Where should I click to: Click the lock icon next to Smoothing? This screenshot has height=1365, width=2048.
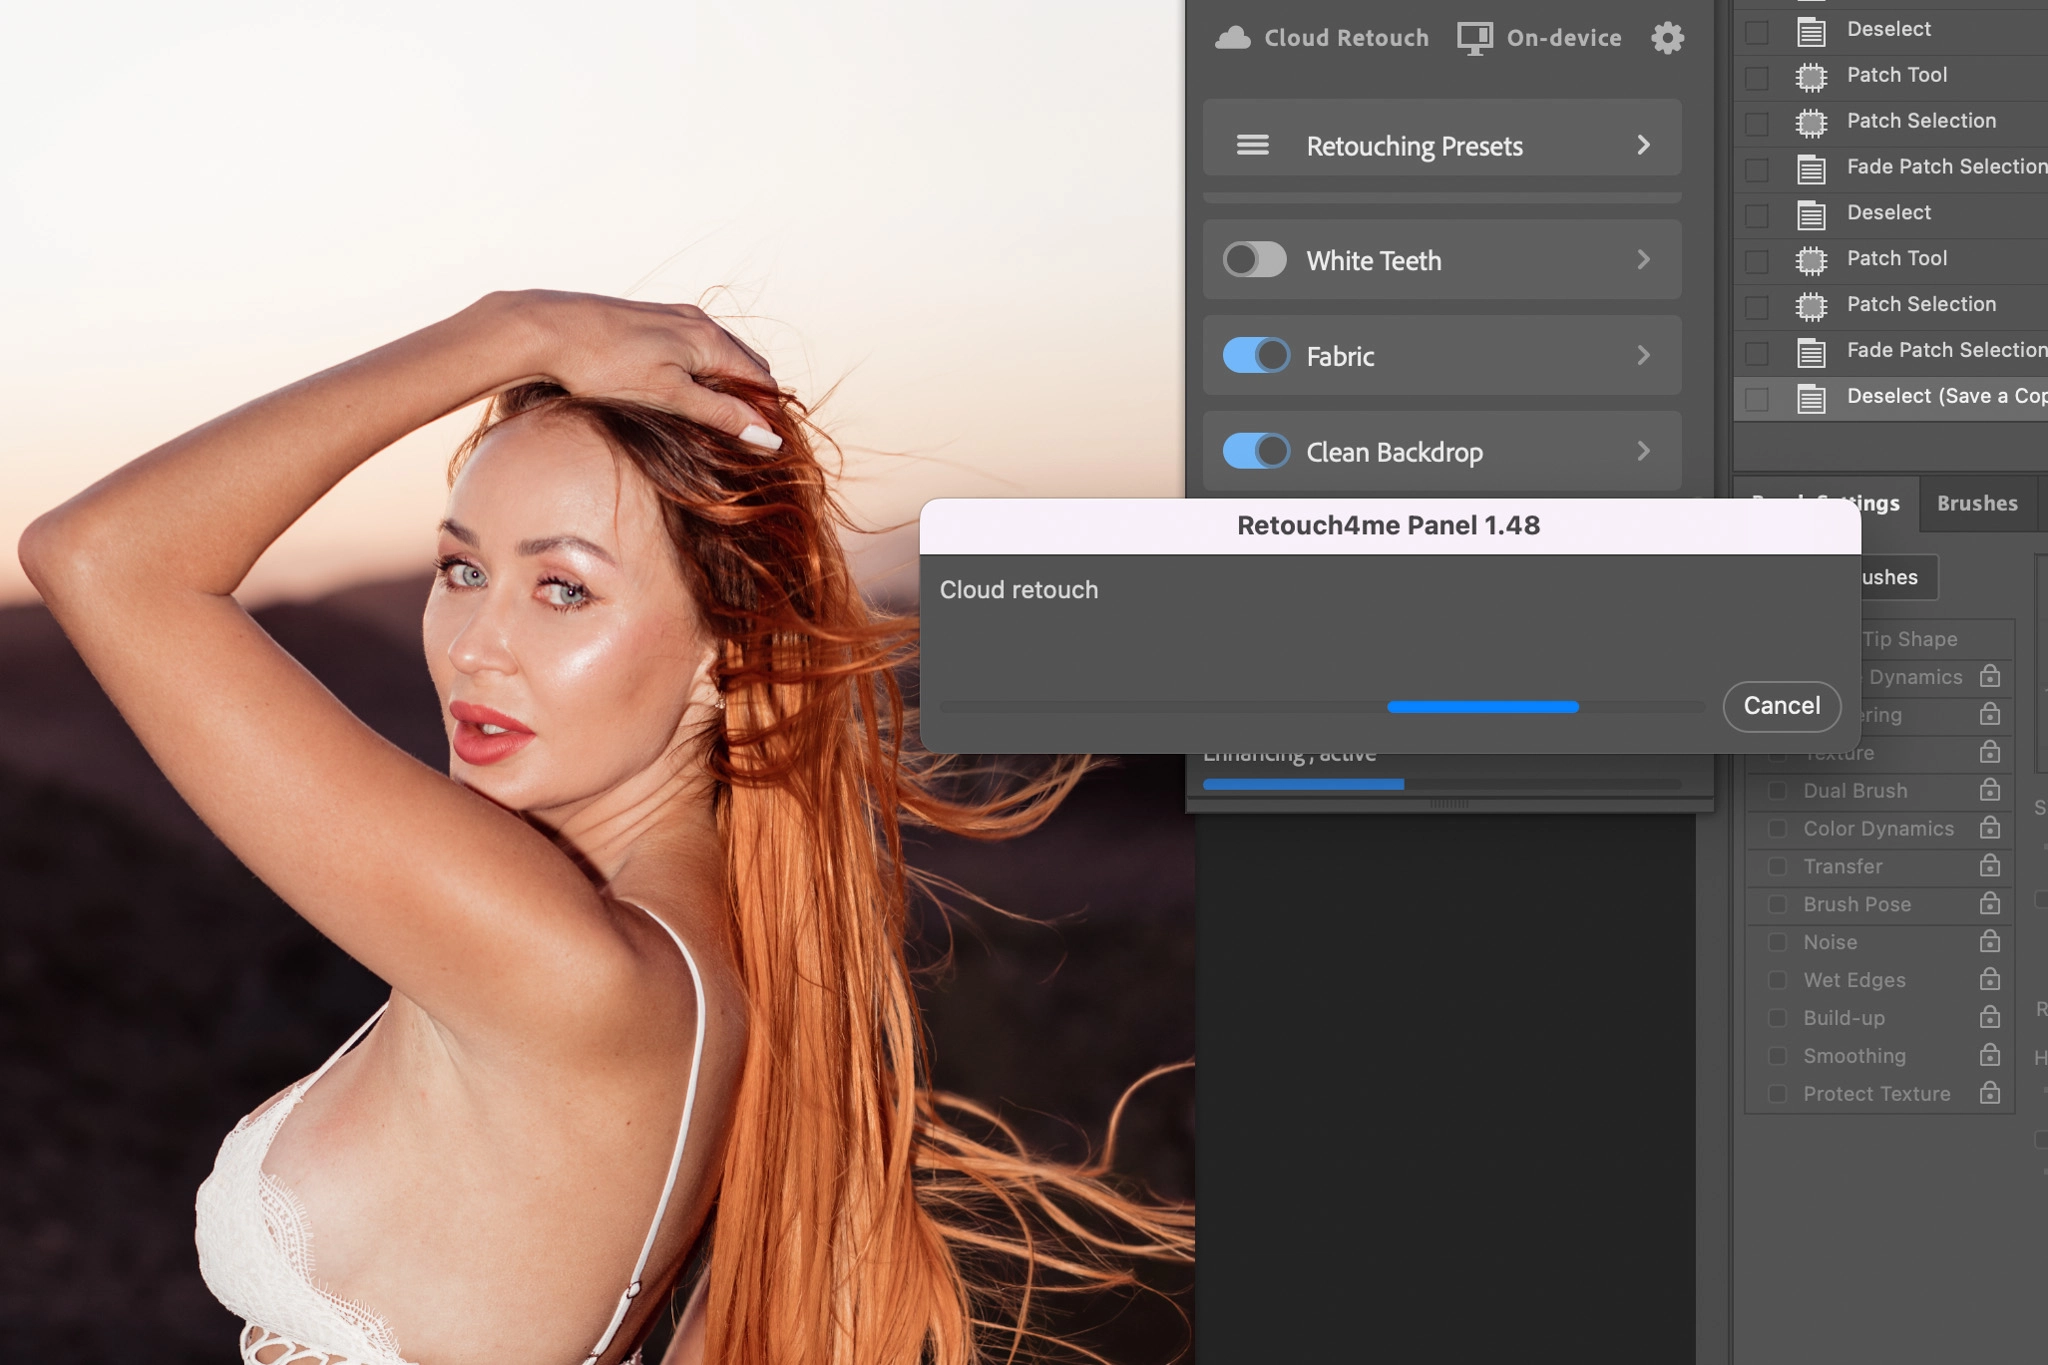click(1990, 1055)
